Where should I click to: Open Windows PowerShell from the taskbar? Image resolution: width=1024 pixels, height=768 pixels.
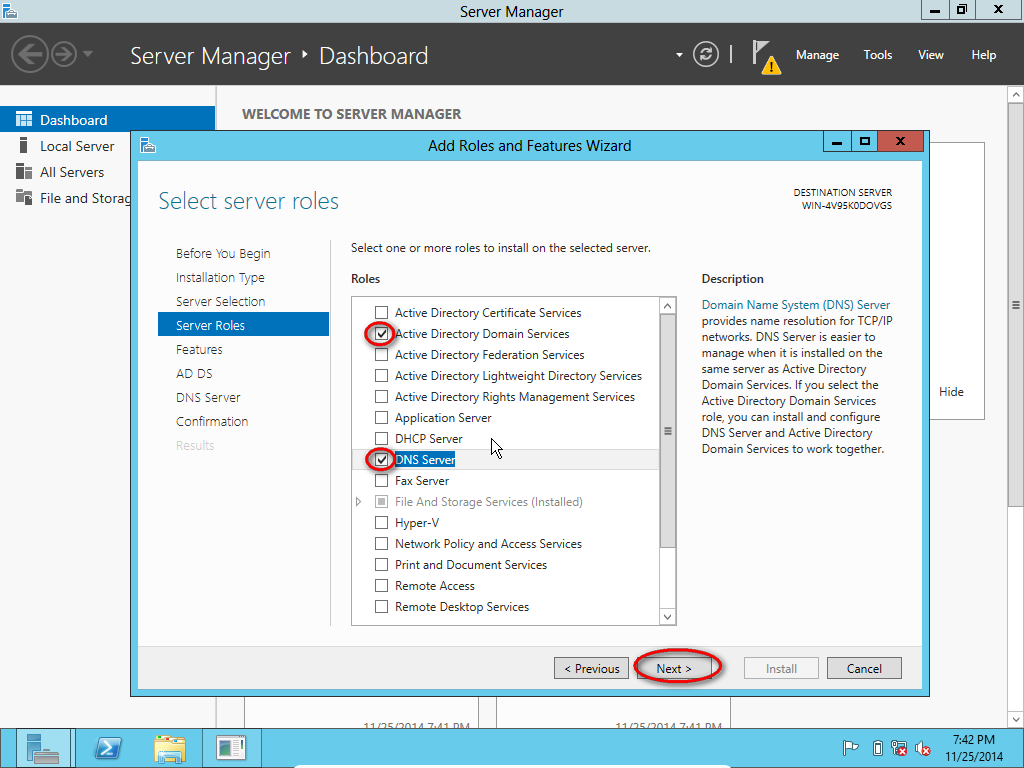(107, 747)
